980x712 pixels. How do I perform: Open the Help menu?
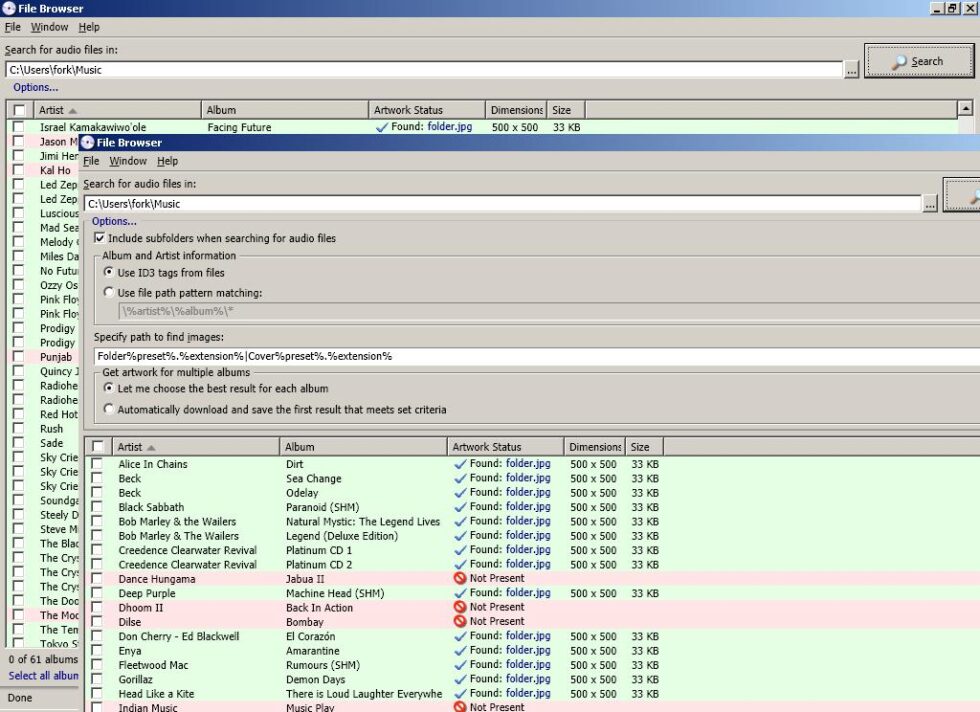167,160
